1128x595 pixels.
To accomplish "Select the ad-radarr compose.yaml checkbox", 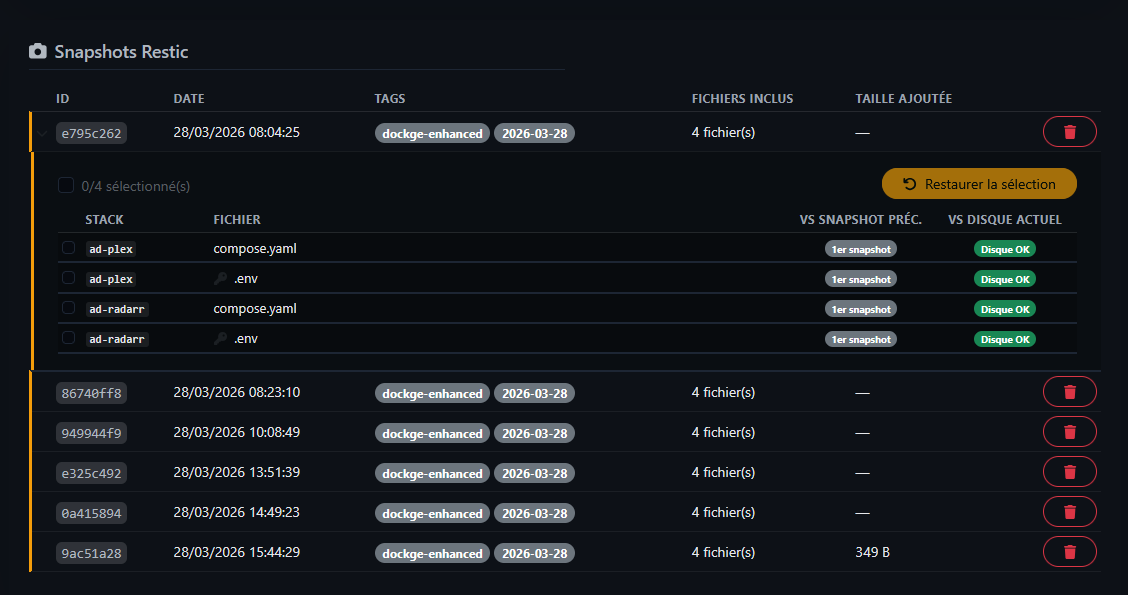I will click(x=68, y=308).
